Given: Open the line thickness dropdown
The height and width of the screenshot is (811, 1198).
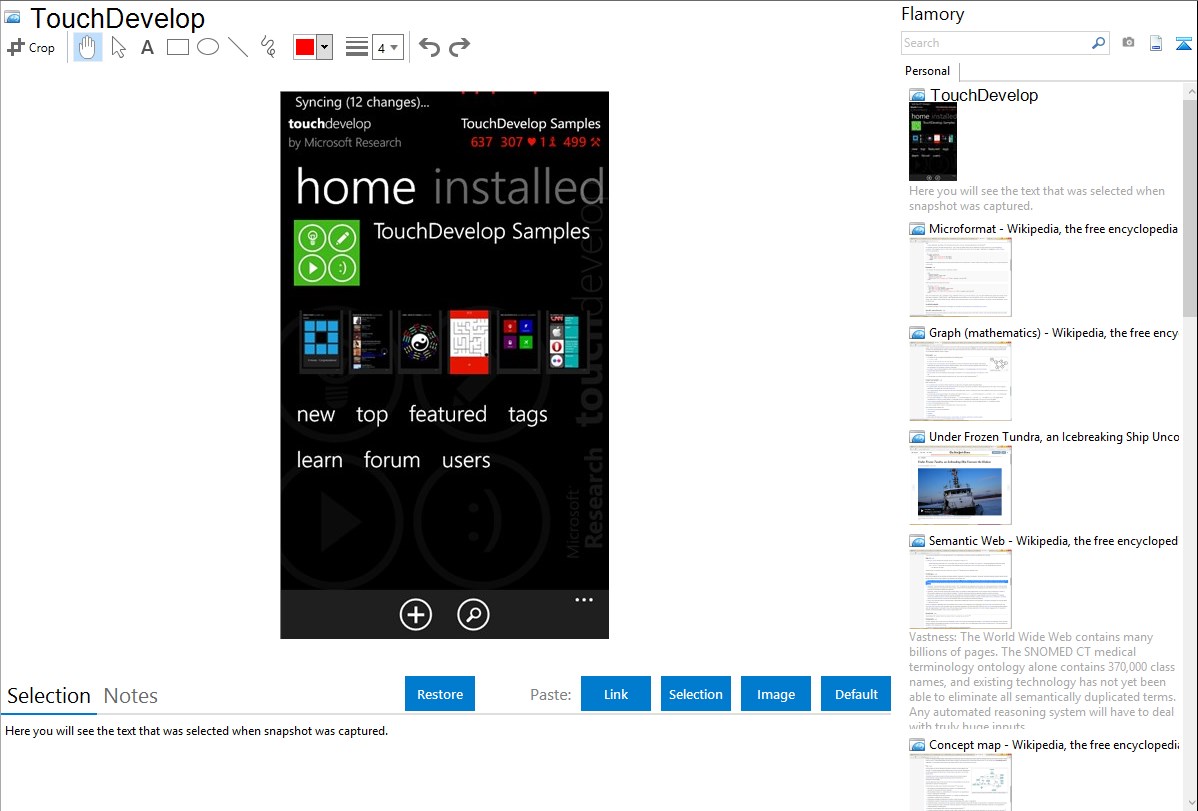Looking at the screenshot, I should click(387, 47).
